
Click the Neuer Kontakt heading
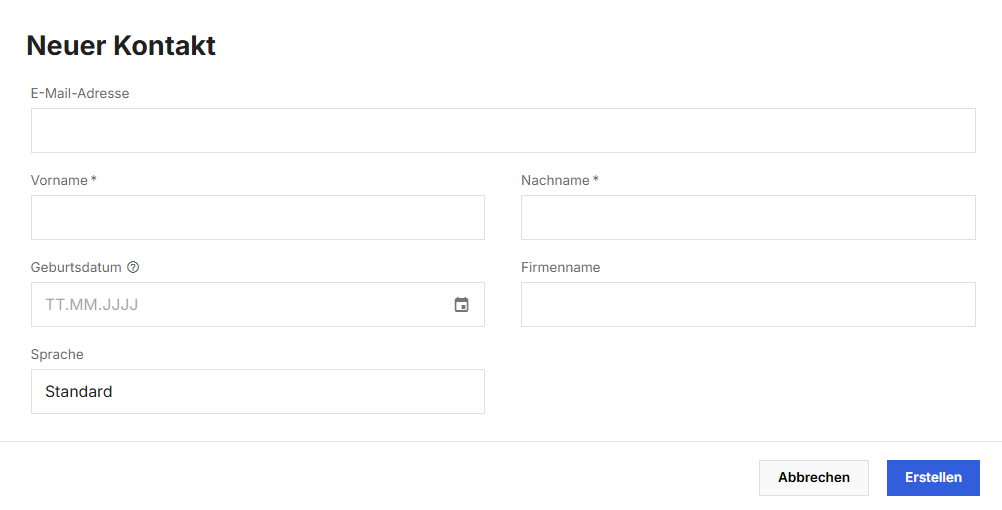point(121,45)
